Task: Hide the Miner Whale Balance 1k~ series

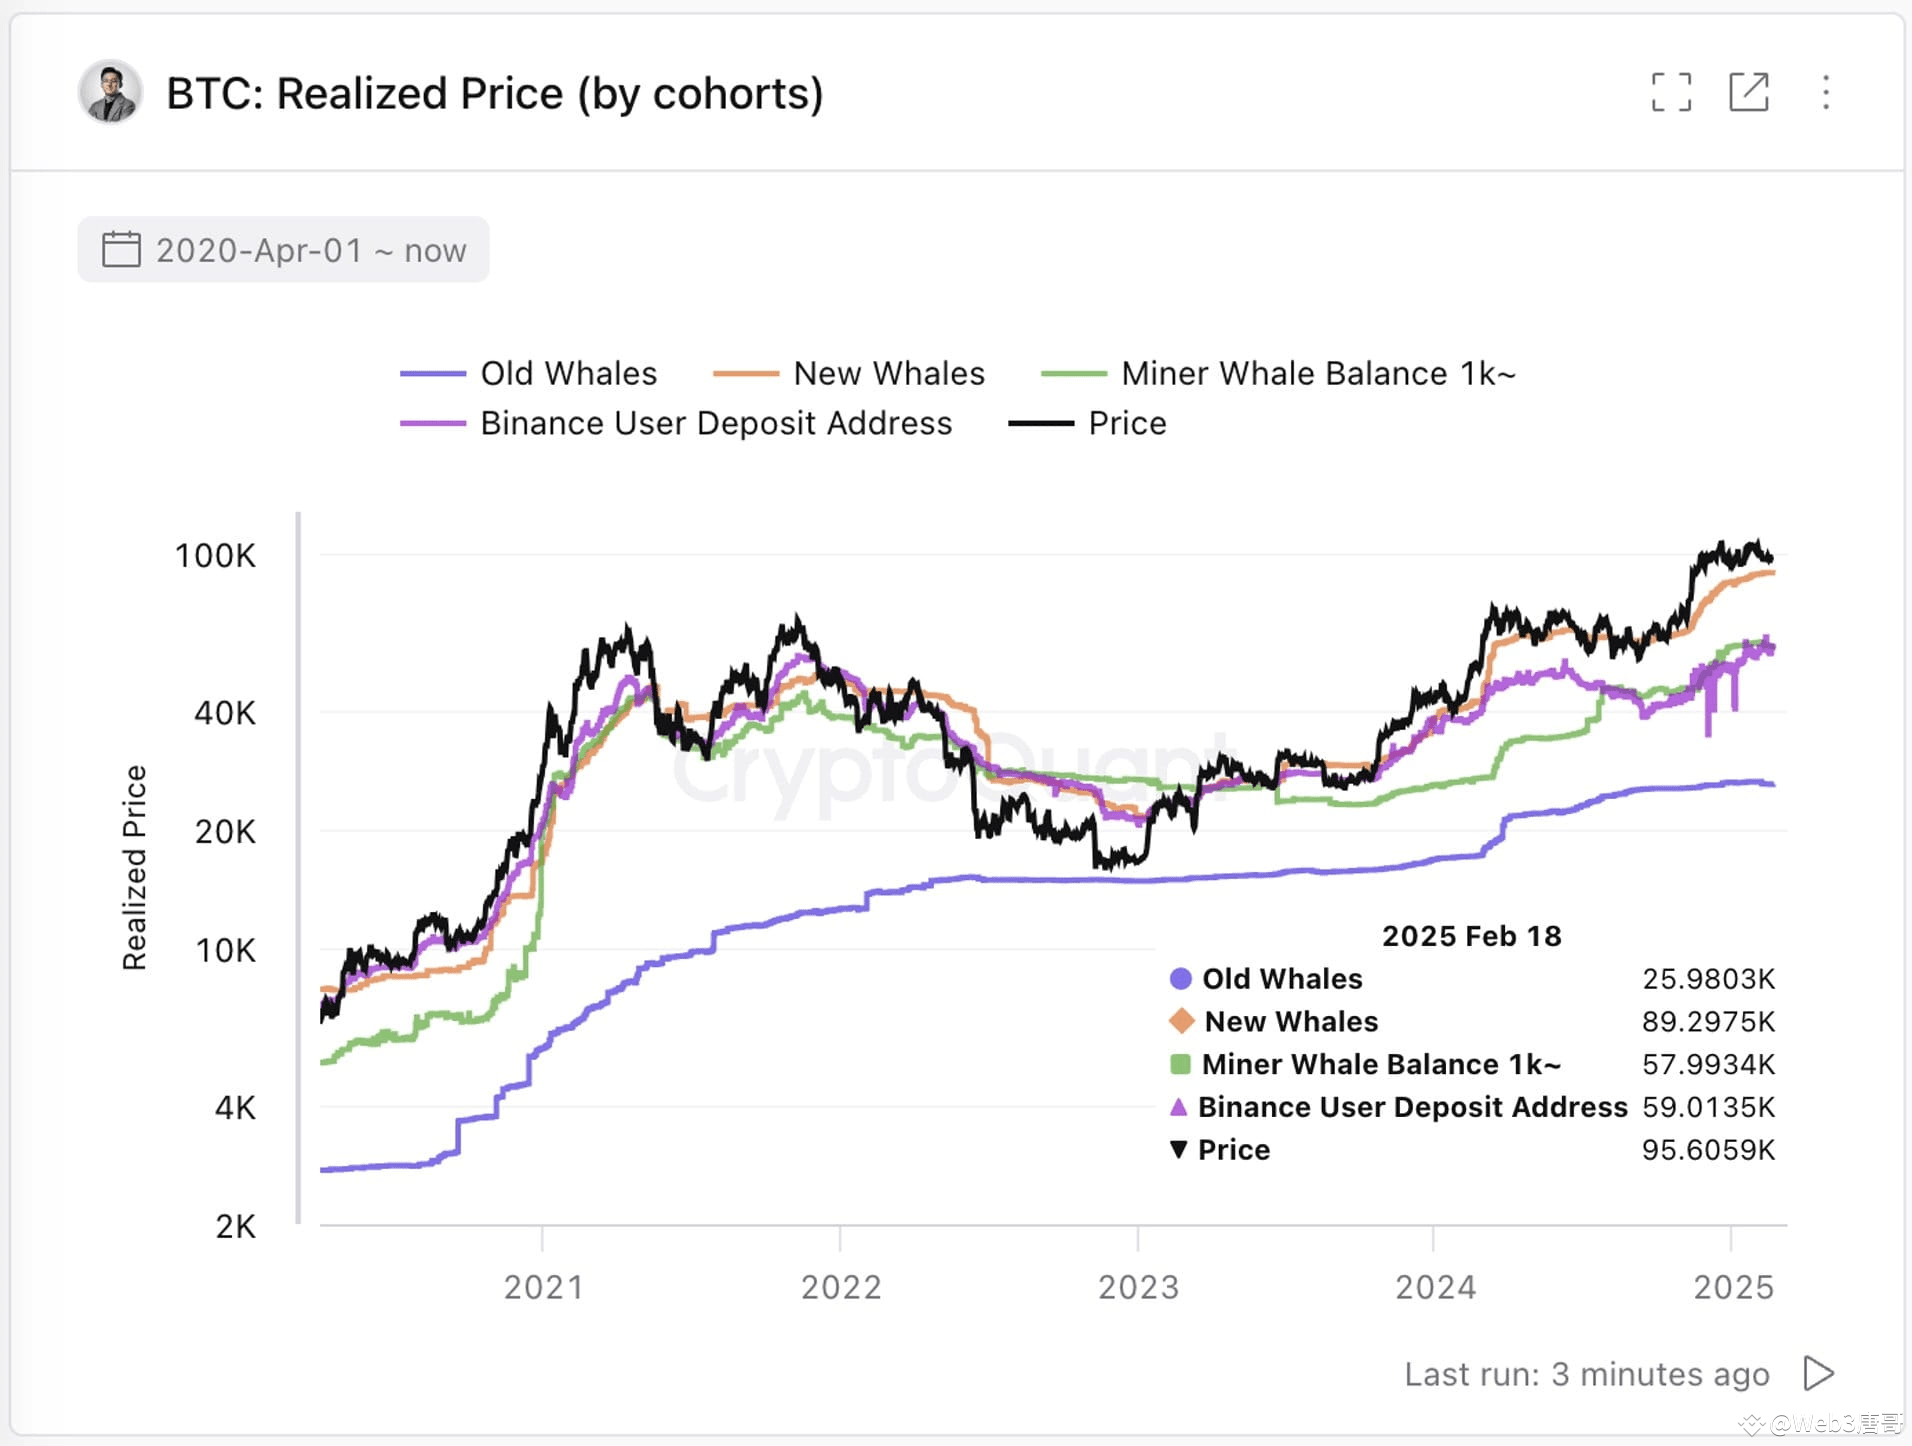Action: click(1318, 372)
